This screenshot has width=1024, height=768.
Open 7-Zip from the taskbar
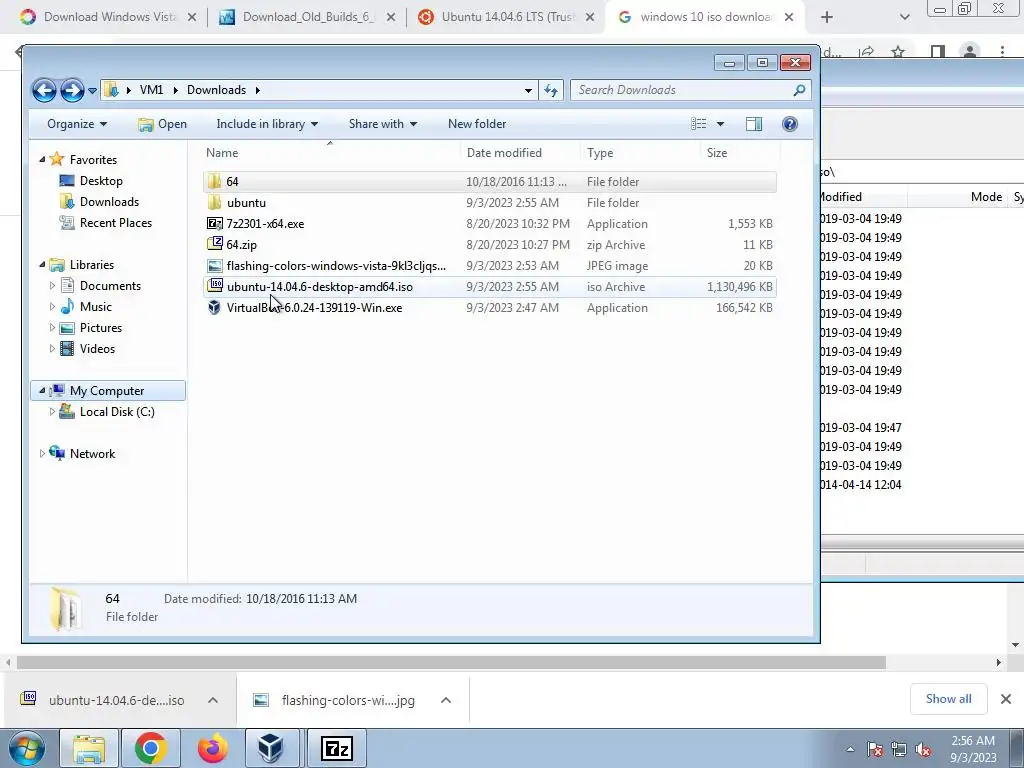[336, 748]
